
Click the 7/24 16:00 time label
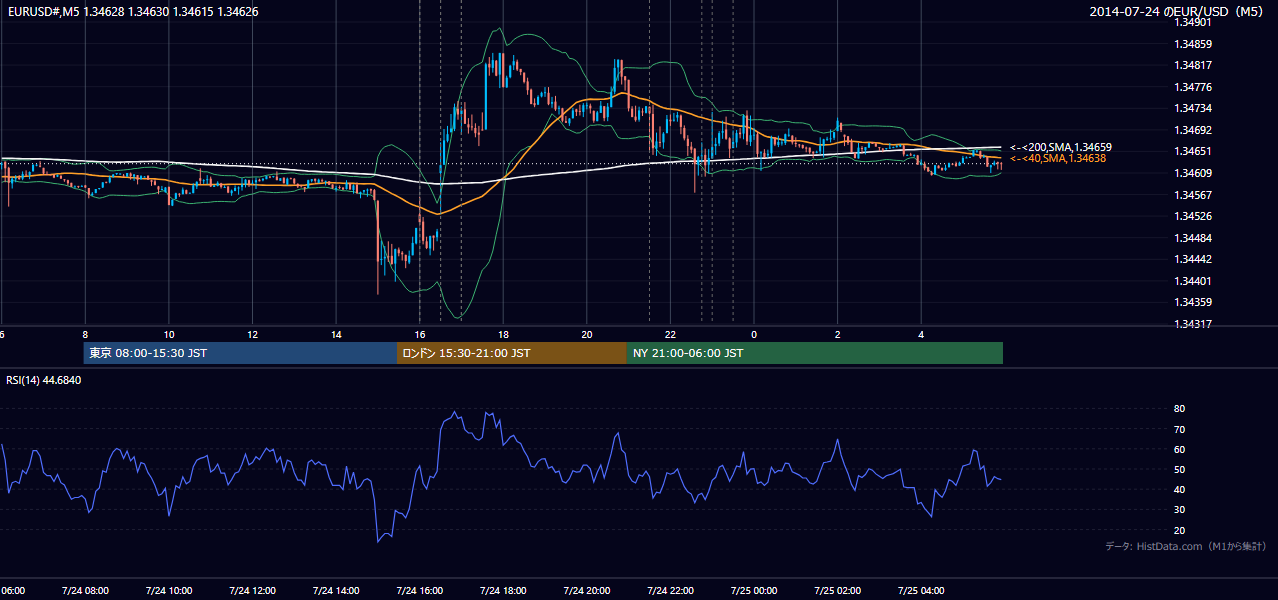click(420, 591)
